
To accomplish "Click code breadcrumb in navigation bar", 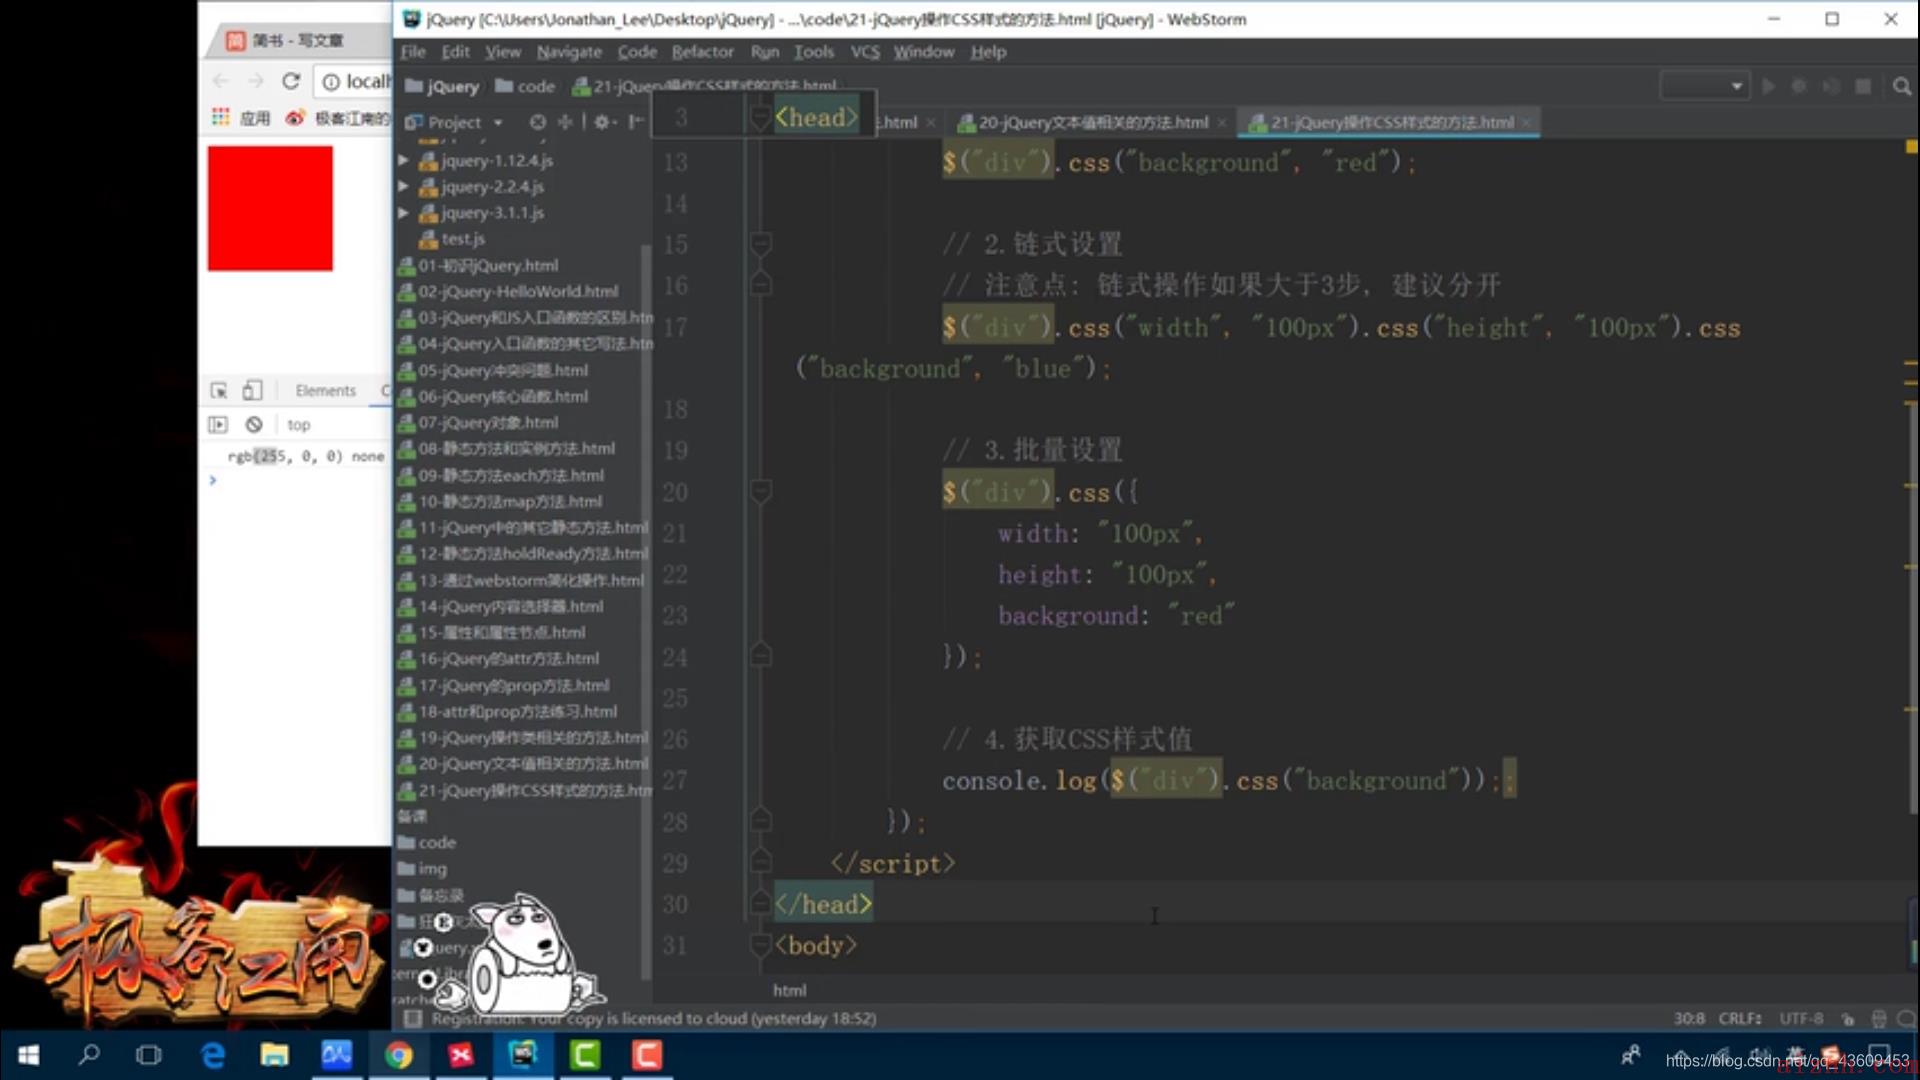I will pos(525,86).
